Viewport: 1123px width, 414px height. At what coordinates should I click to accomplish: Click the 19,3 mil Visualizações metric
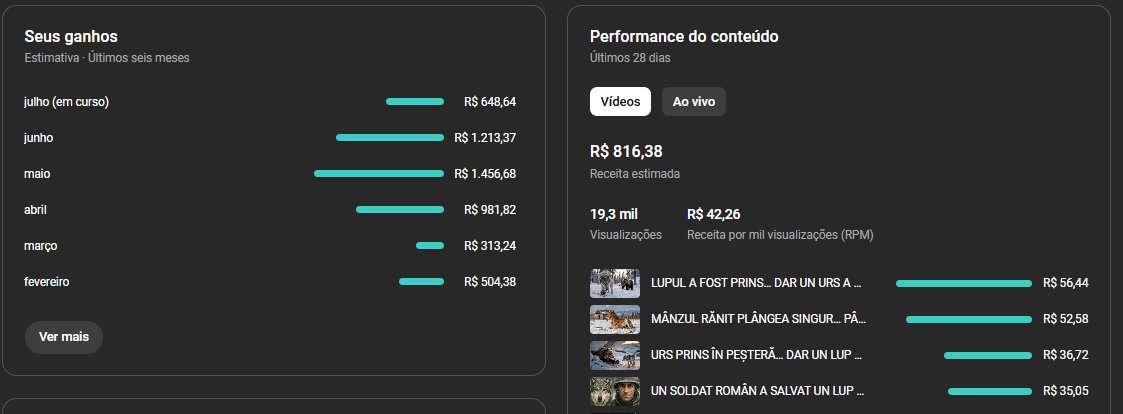[x=625, y=223]
